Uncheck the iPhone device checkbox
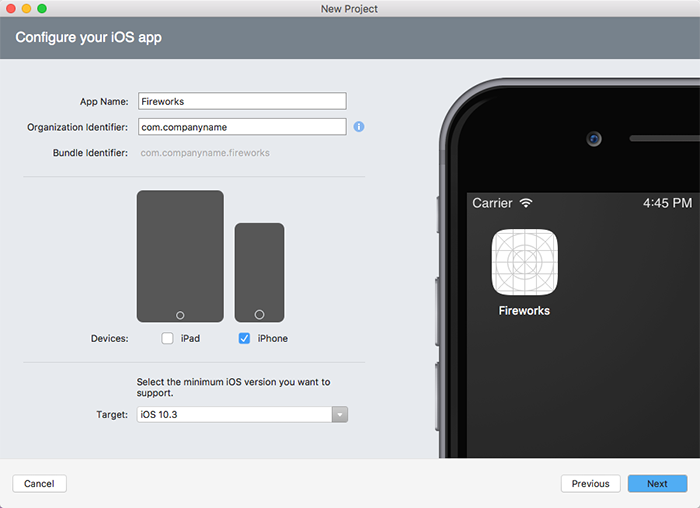Image resolution: width=700 pixels, height=508 pixels. click(x=244, y=339)
